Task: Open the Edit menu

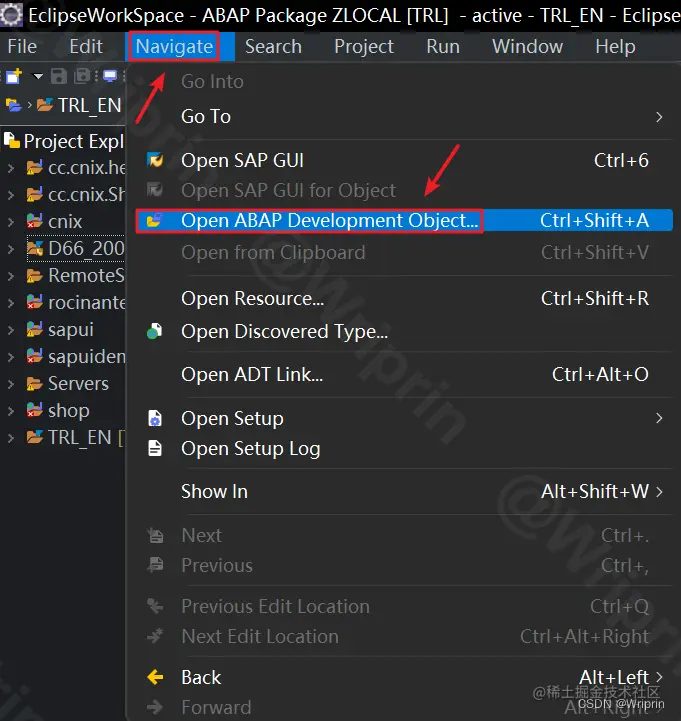Action: pyautogui.click(x=86, y=46)
